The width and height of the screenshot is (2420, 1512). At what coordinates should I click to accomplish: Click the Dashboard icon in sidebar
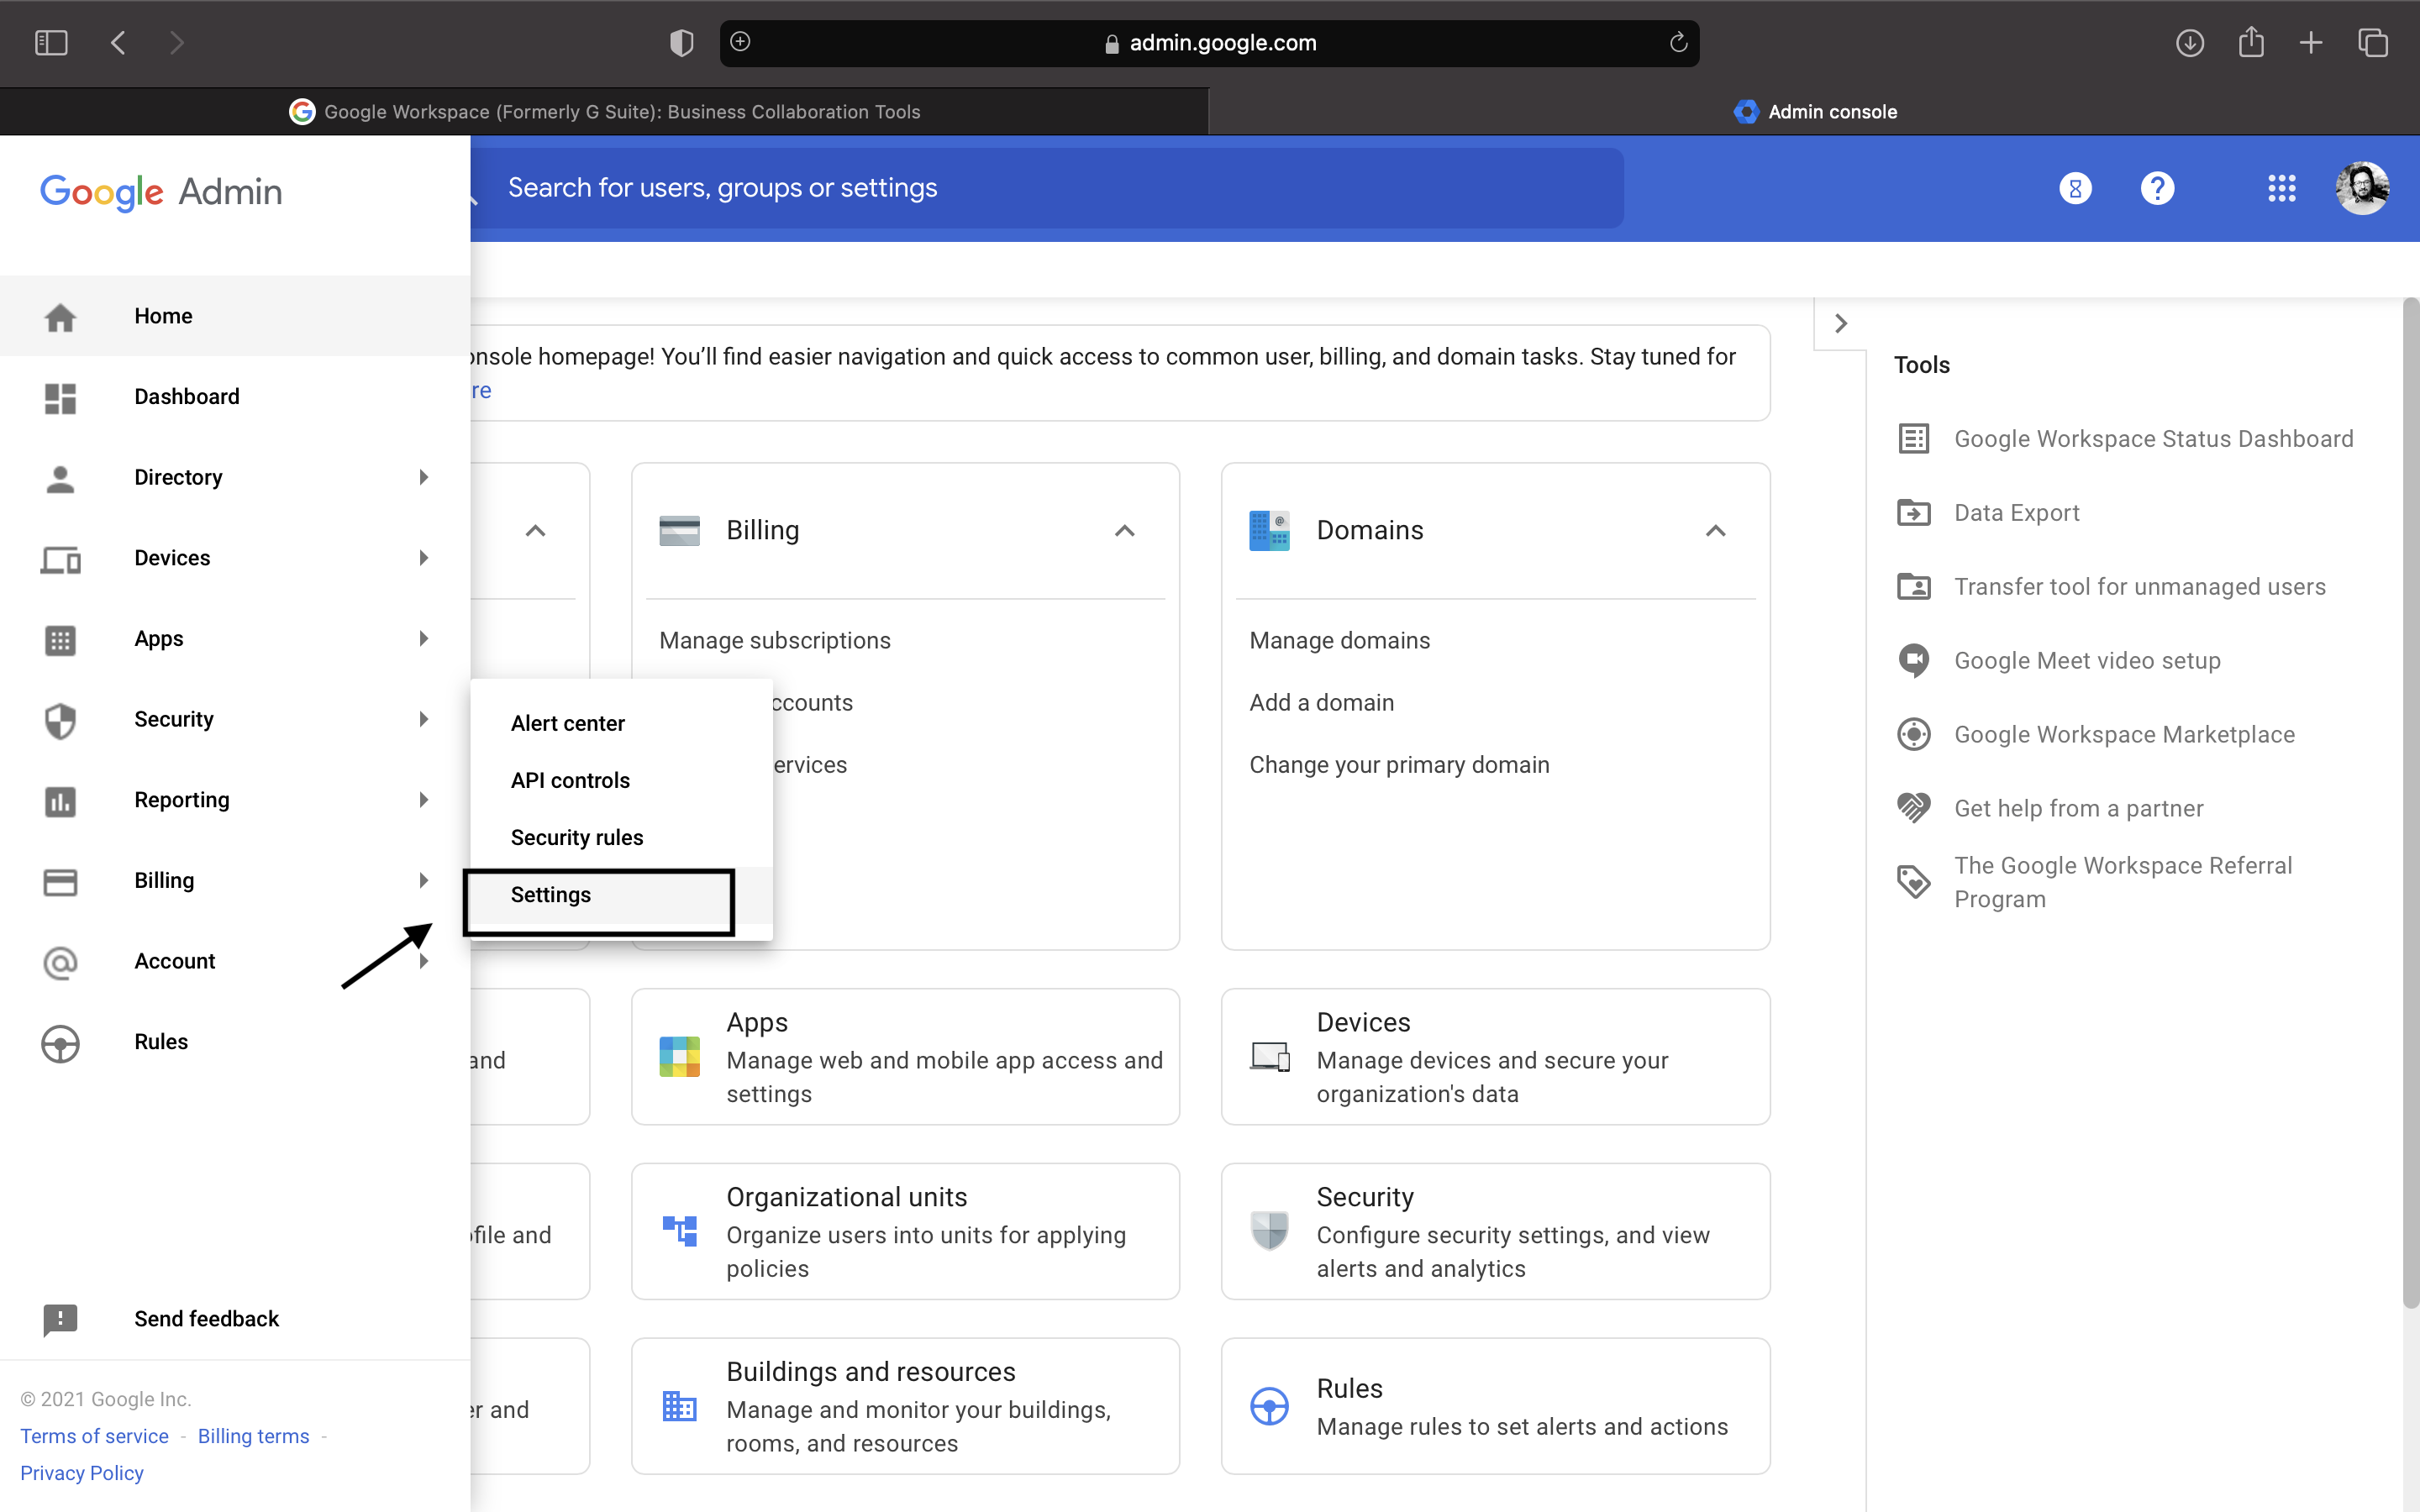point(60,397)
